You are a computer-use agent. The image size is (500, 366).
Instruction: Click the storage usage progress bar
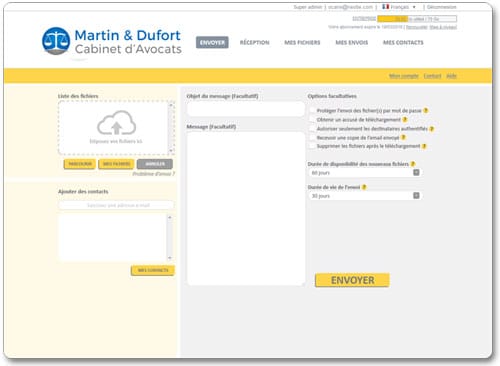click(x=417, y=19)
